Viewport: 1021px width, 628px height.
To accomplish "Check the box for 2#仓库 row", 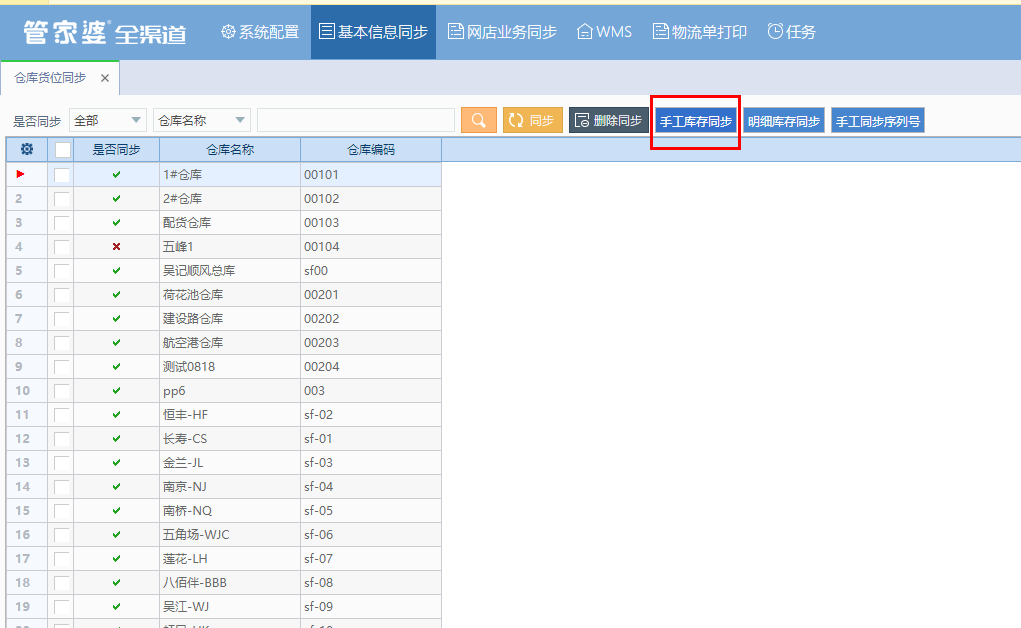I will [62, 199].
